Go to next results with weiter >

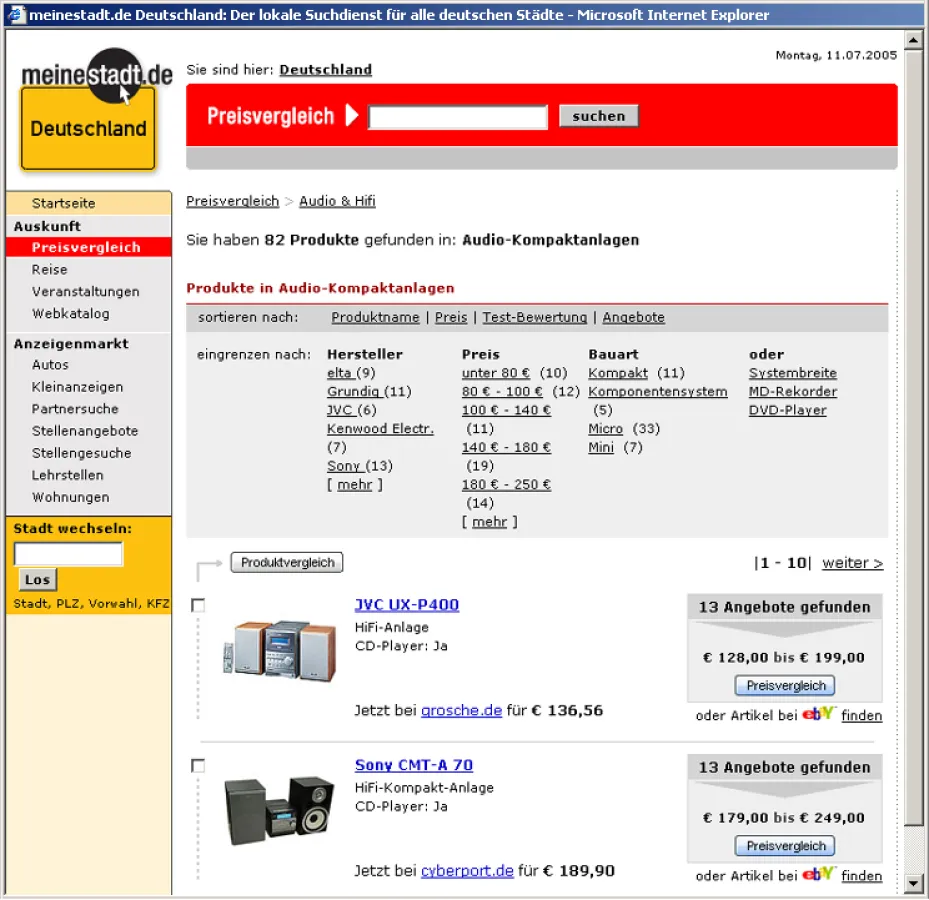852,563
